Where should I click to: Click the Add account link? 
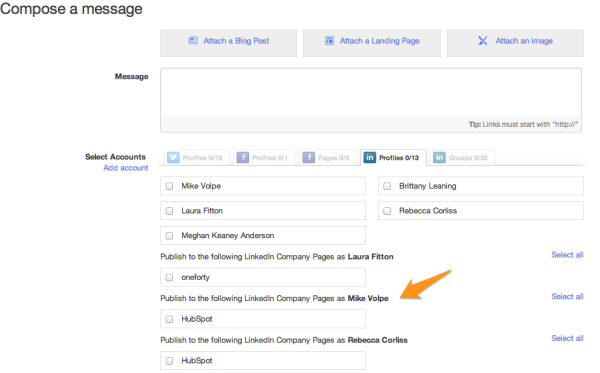126,168
